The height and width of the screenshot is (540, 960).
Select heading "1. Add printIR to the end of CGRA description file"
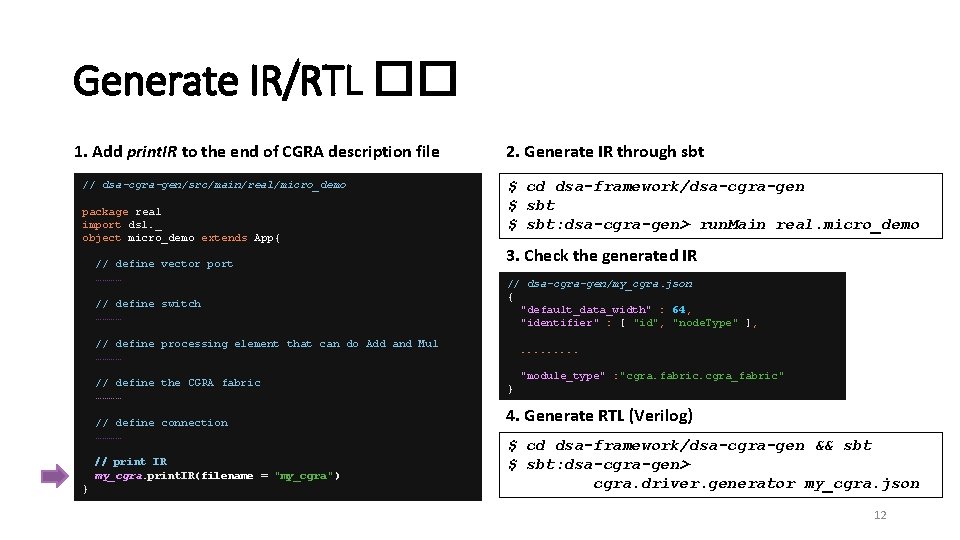point(257,152)
